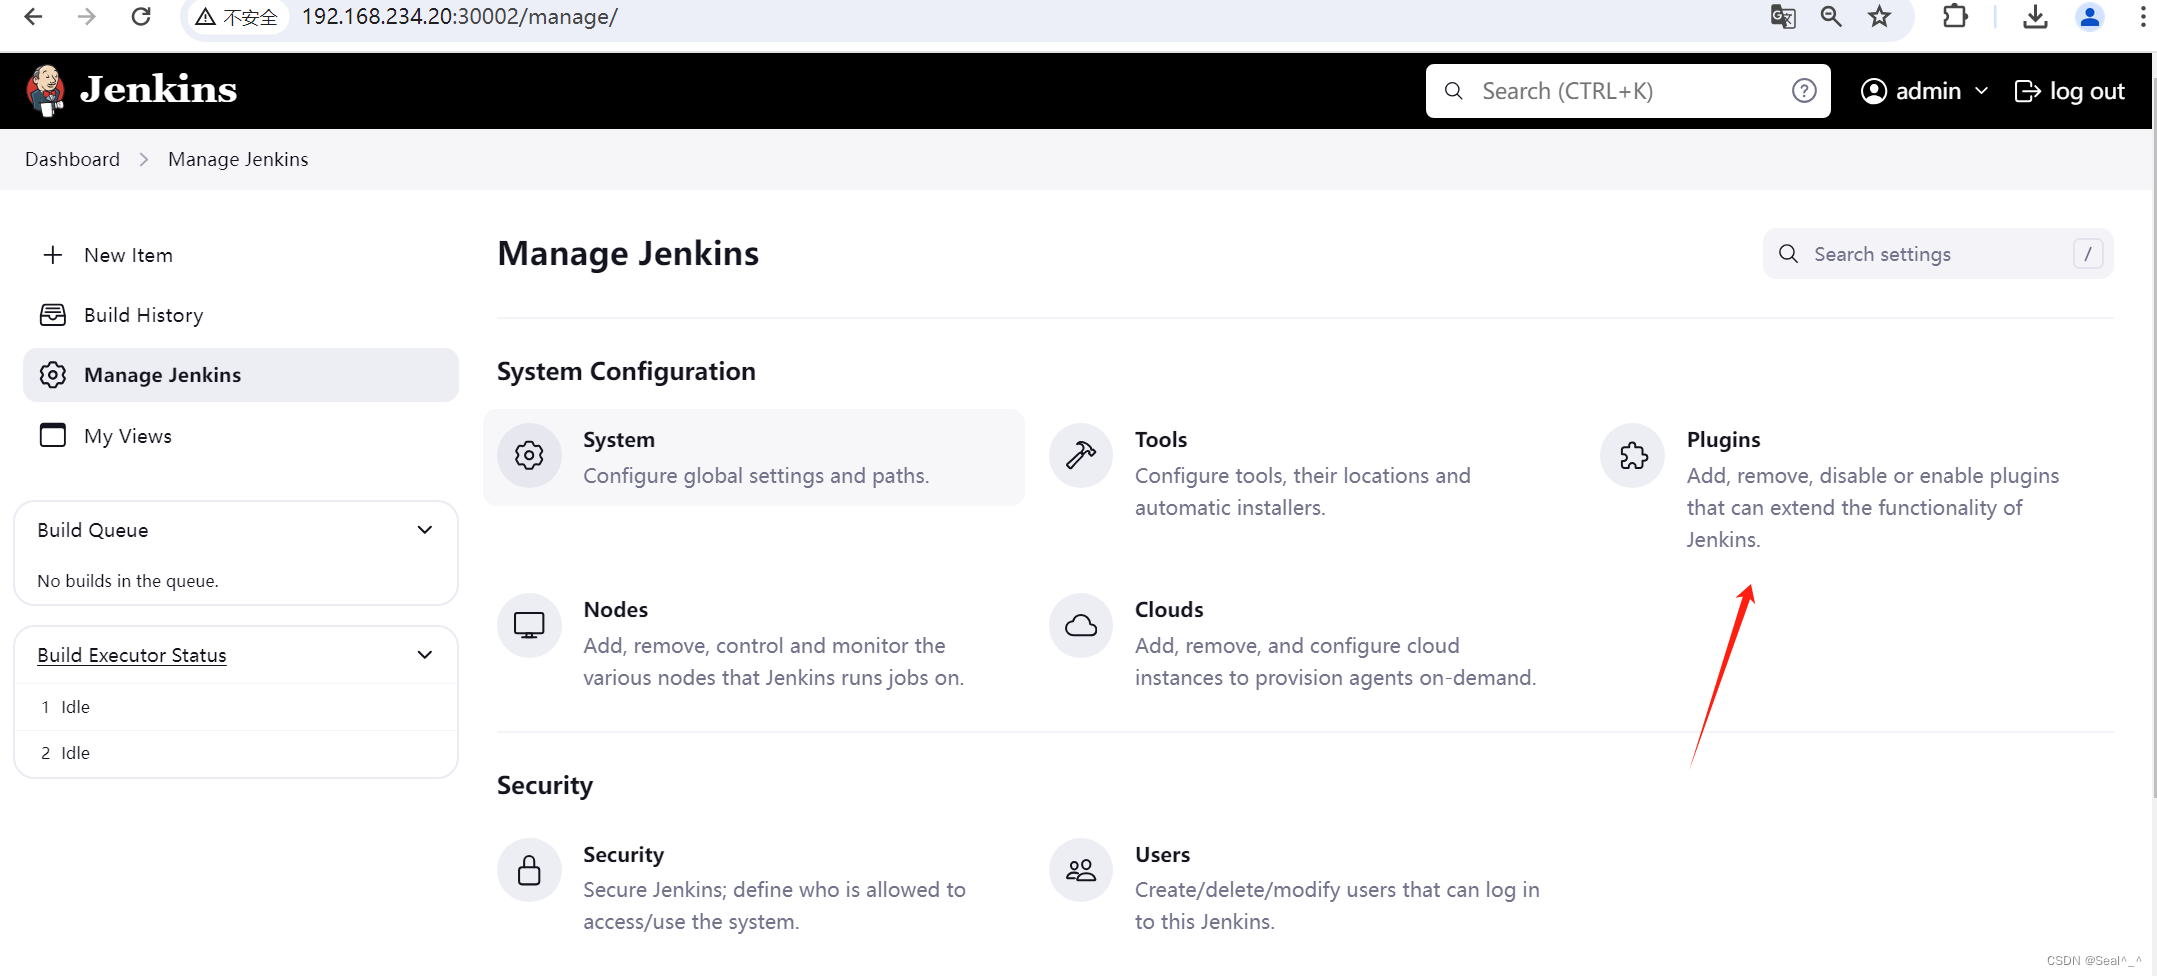Image resolution: width=2157 pixels, height=976 pixels.
Task: Open Build History in the sidebar
Action: 241,315
